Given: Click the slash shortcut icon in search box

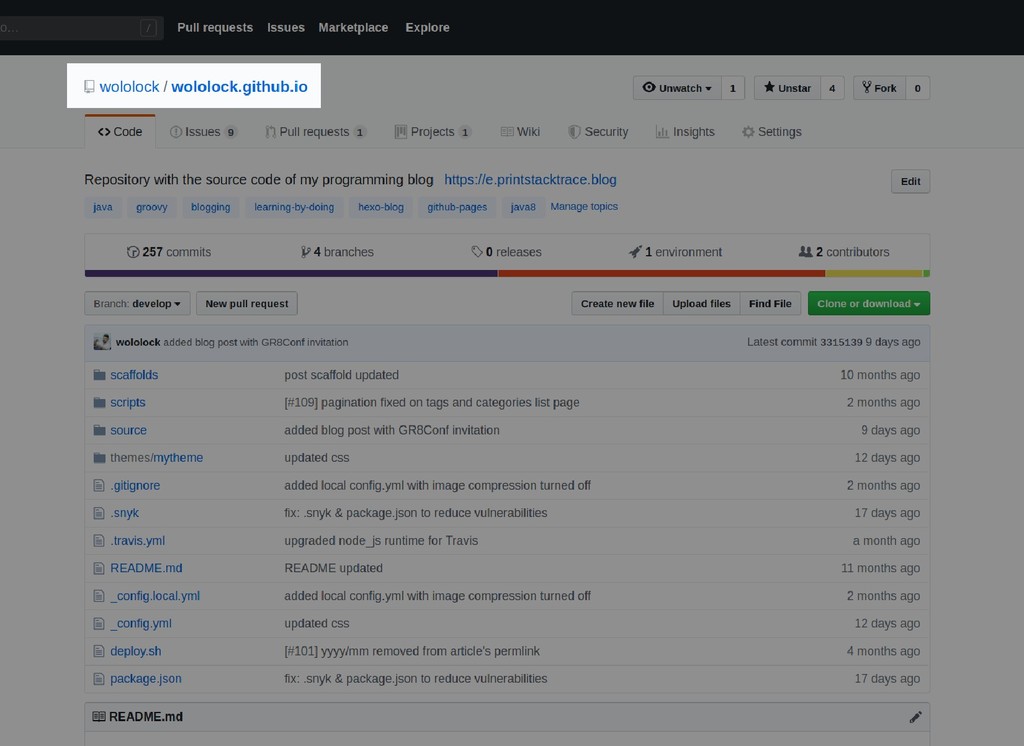Looking at the screenshot, I should click(149, 28).
